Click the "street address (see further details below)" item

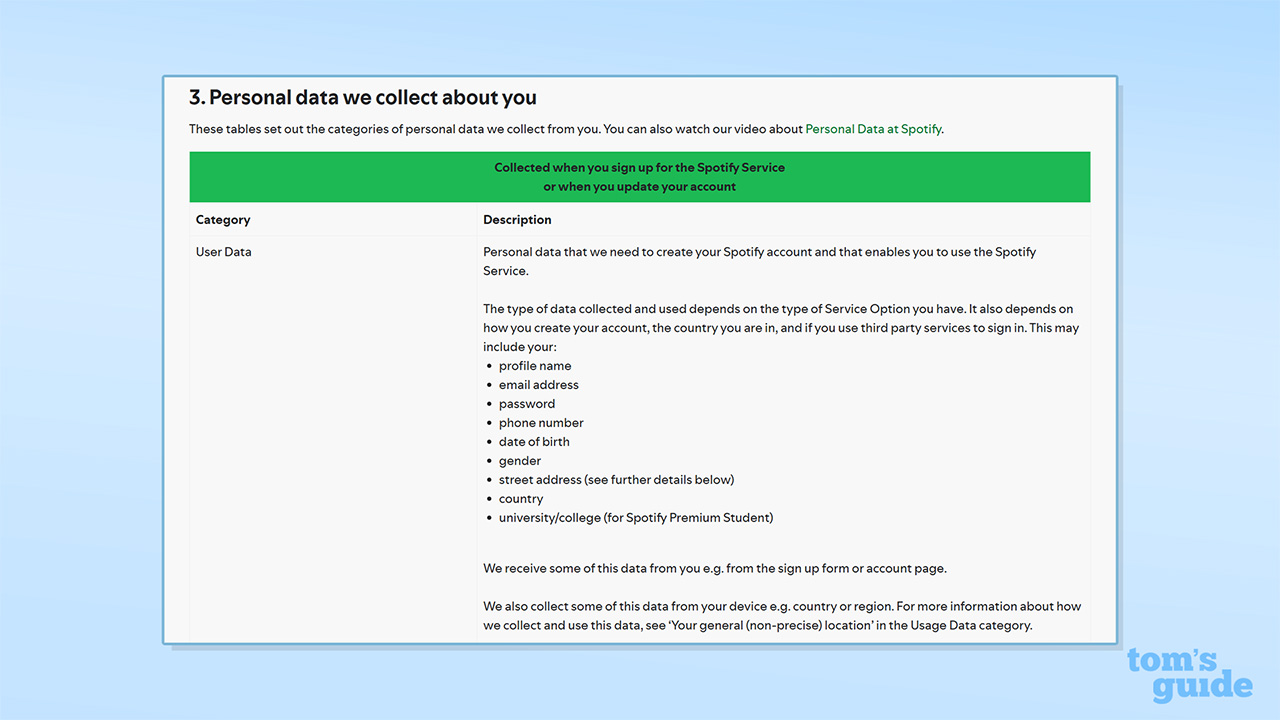click(616, 480)
